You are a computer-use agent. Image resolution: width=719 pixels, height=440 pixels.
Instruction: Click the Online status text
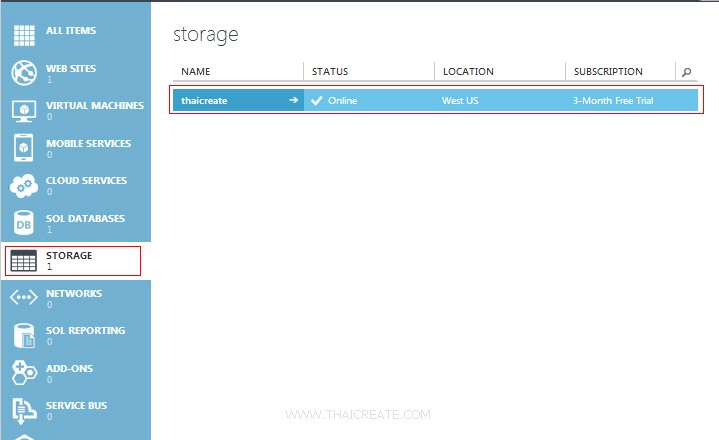coord(343,101)
